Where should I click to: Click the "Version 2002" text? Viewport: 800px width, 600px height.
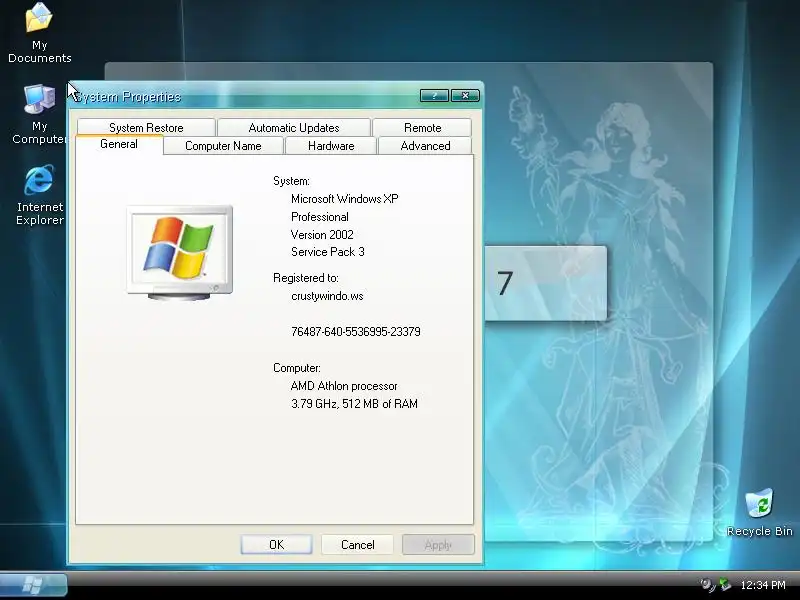tap(322, 235)
